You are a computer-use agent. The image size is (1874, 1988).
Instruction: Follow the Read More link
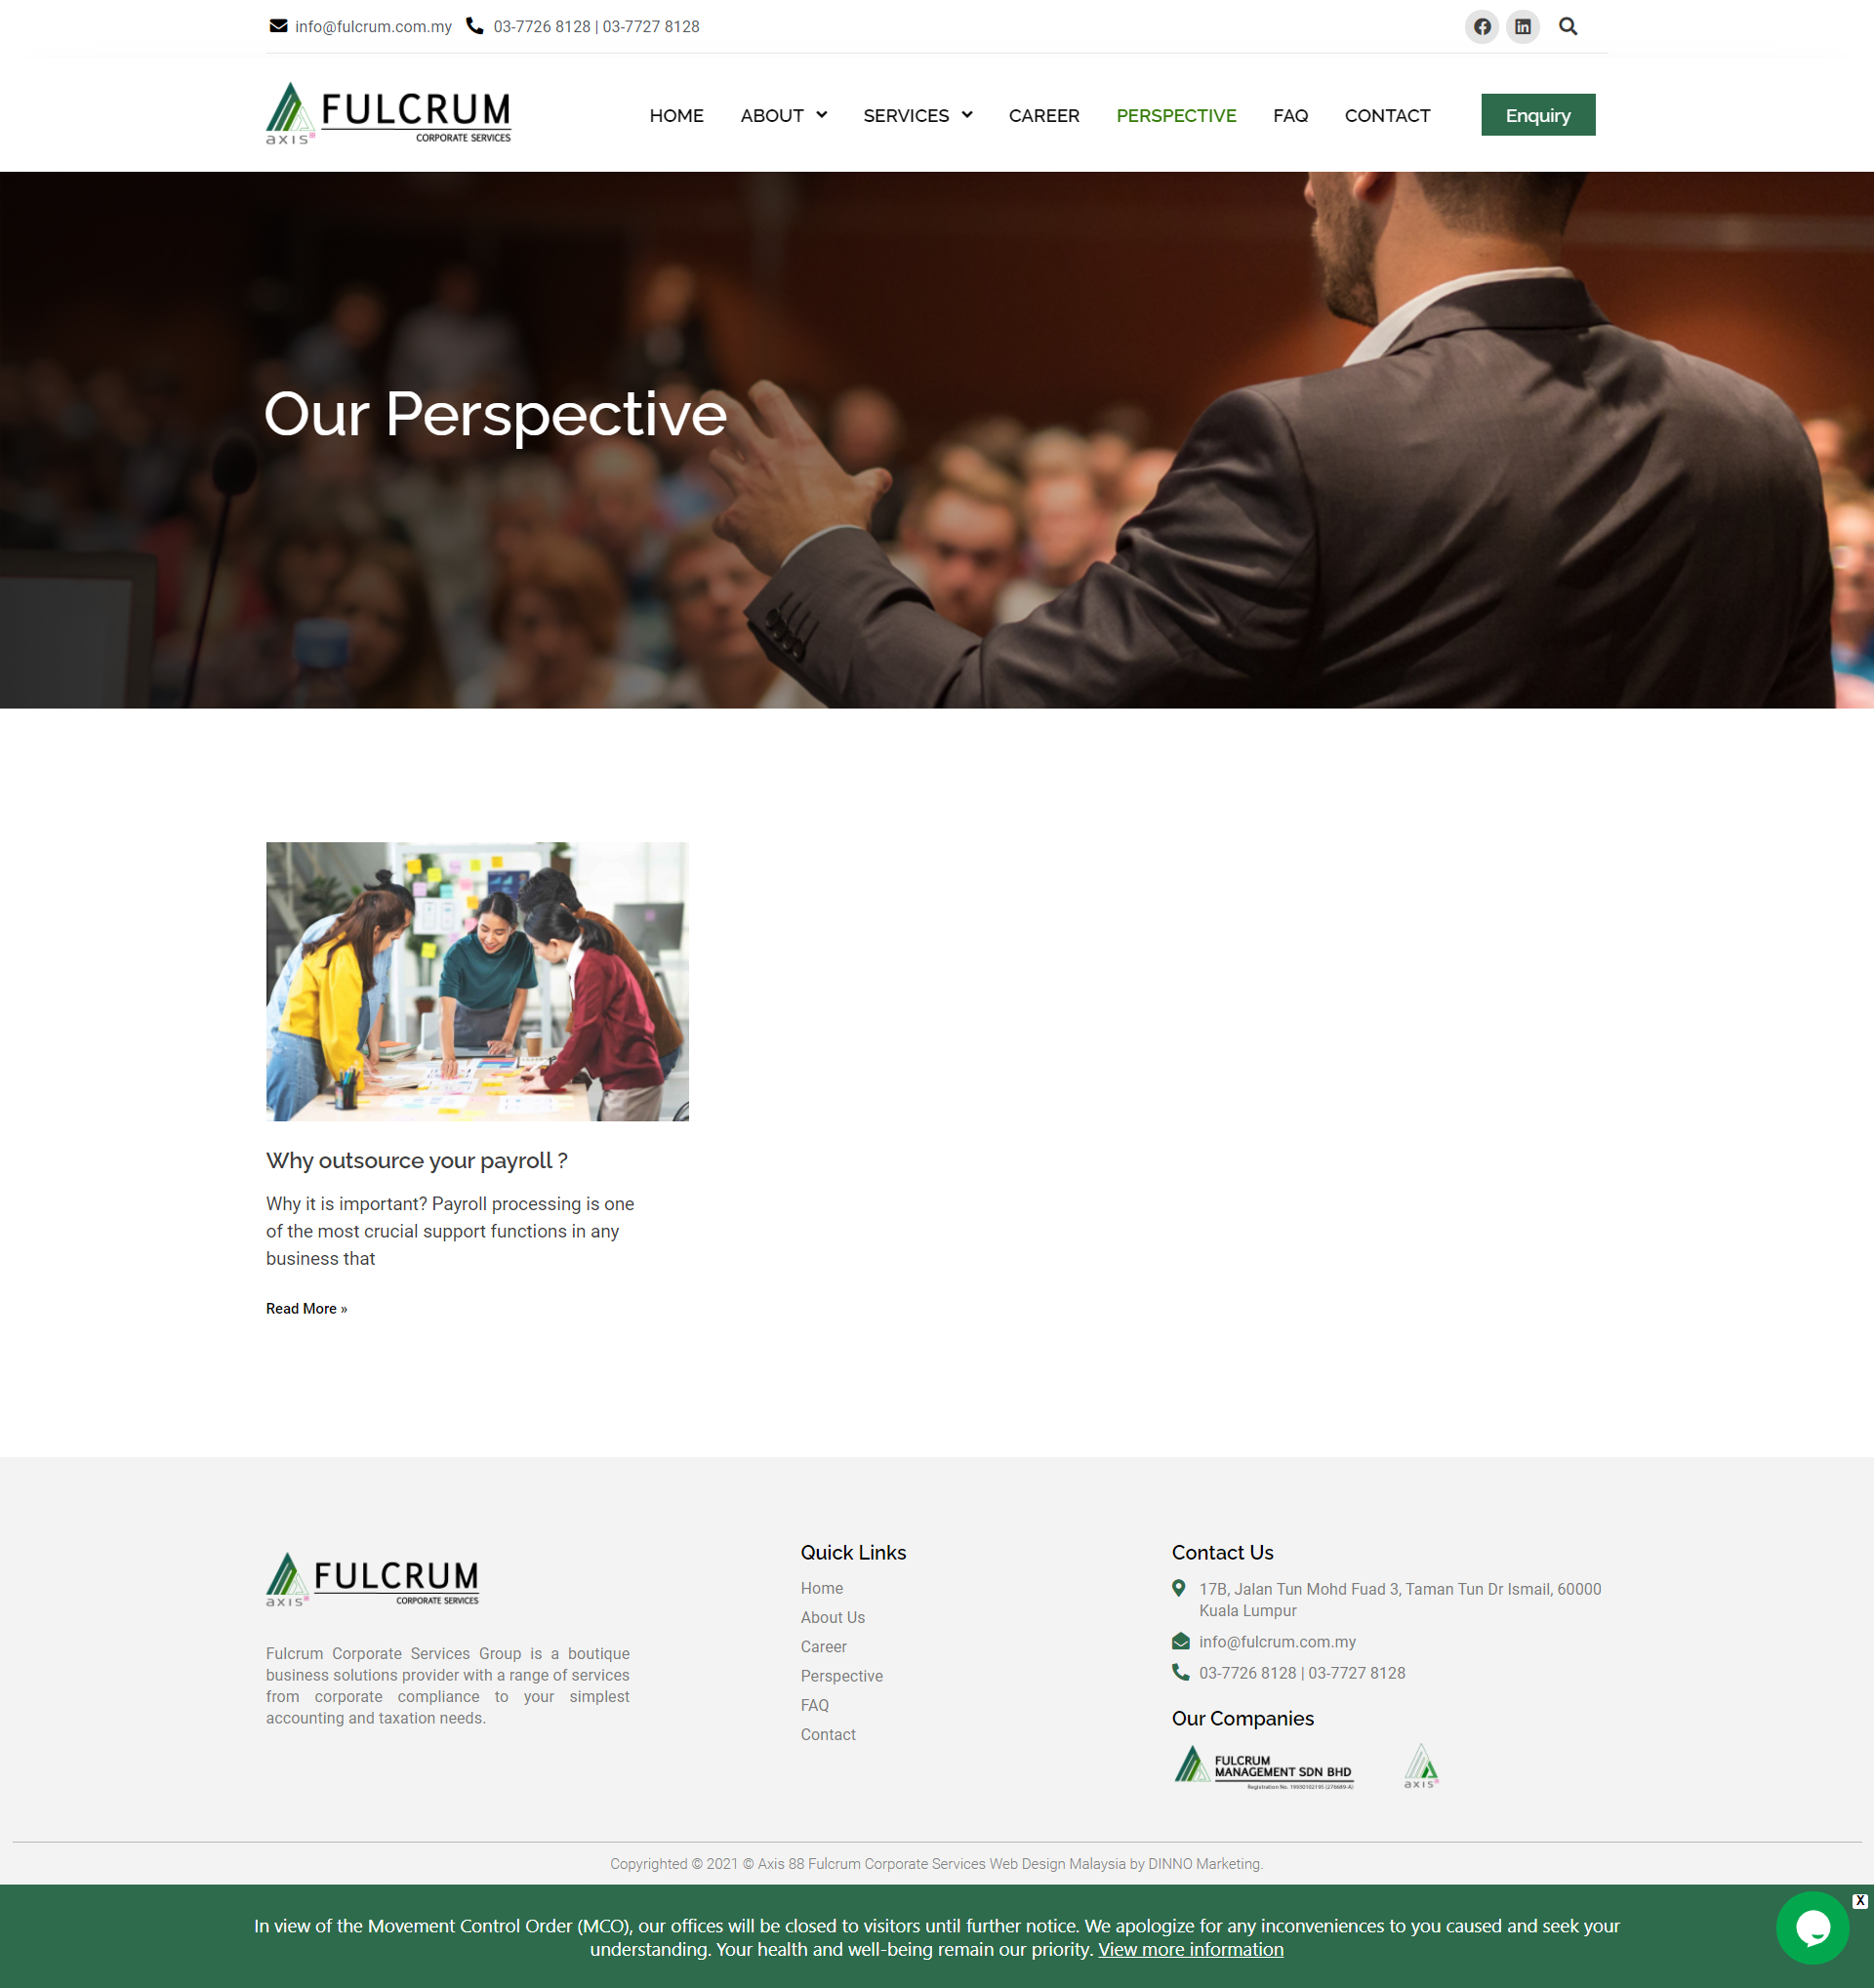coord(306,1308)
